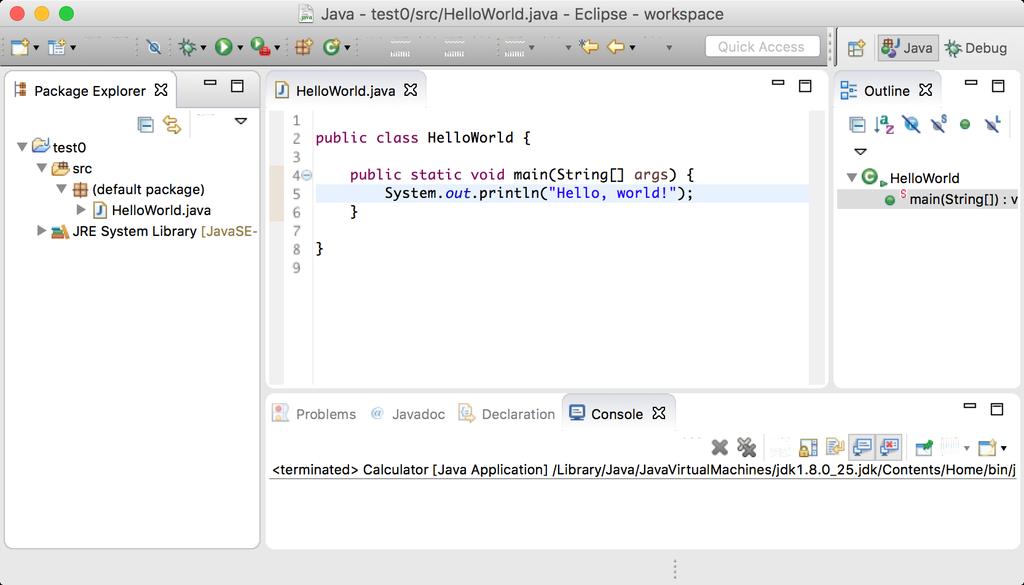Click the println line in the editor
Viewport: 1024px width, 585px height.
538,193
